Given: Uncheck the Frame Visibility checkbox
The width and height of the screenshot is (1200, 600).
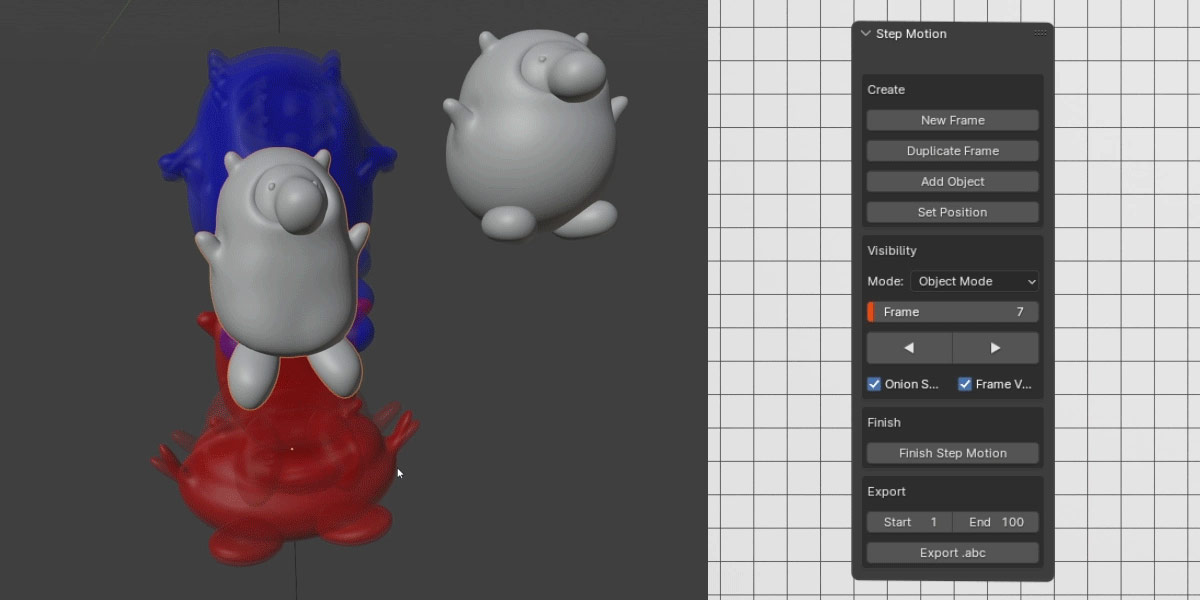Looking at the screenshot, I should coord(964,383).
